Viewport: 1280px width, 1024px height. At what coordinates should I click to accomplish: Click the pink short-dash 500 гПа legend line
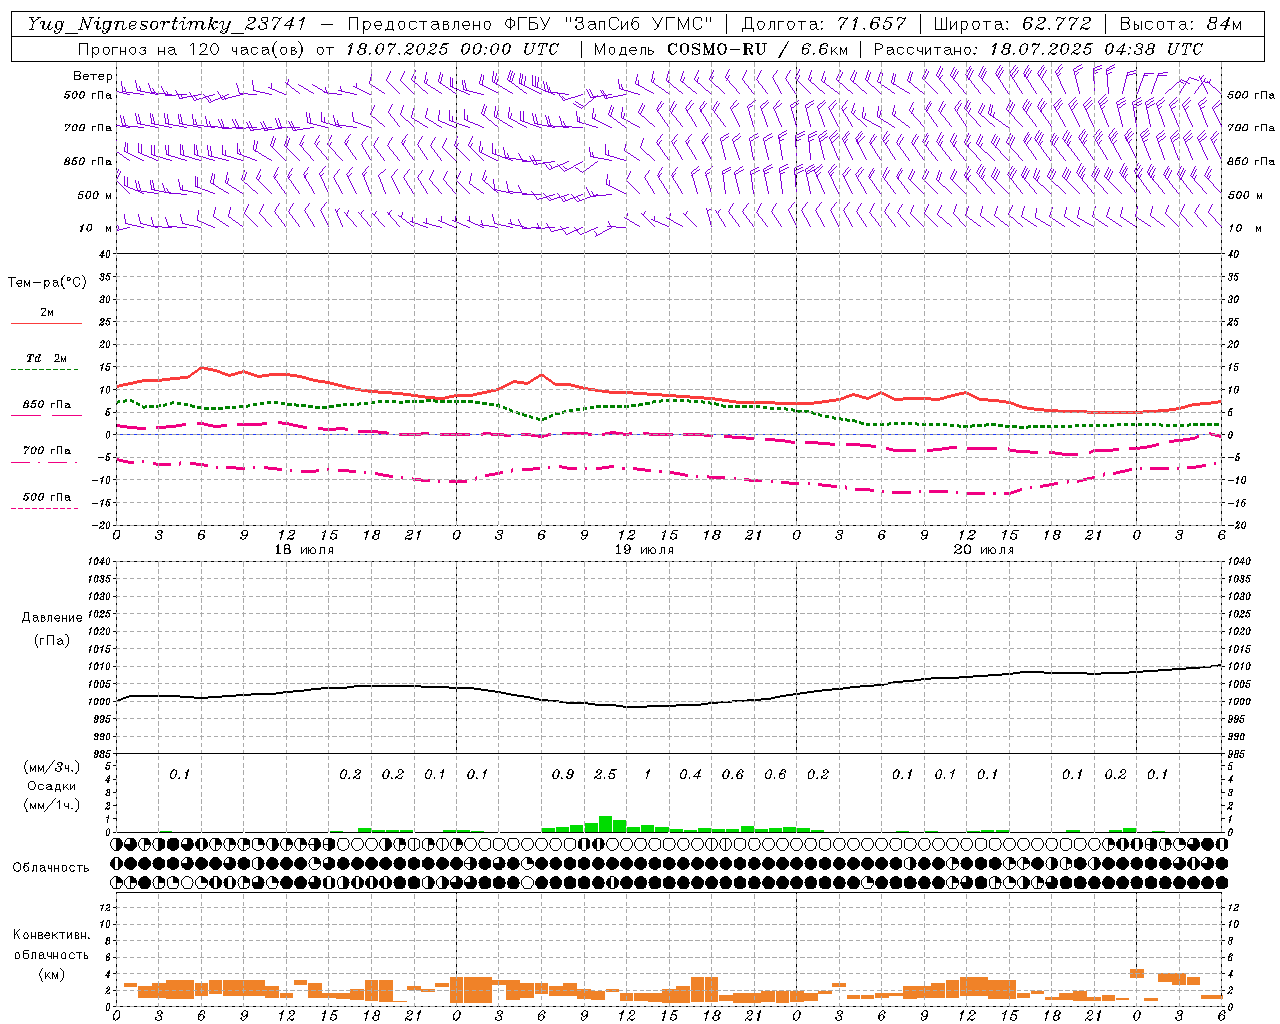click(x=45, y=508)
